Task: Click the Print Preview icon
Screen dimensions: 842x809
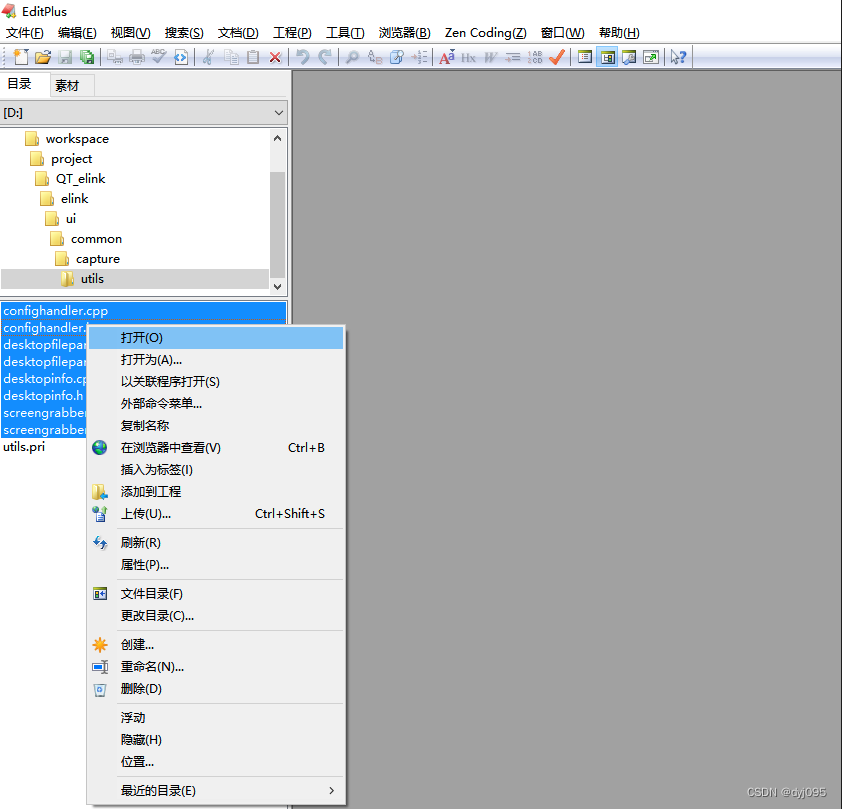Action: pos(114,56)
